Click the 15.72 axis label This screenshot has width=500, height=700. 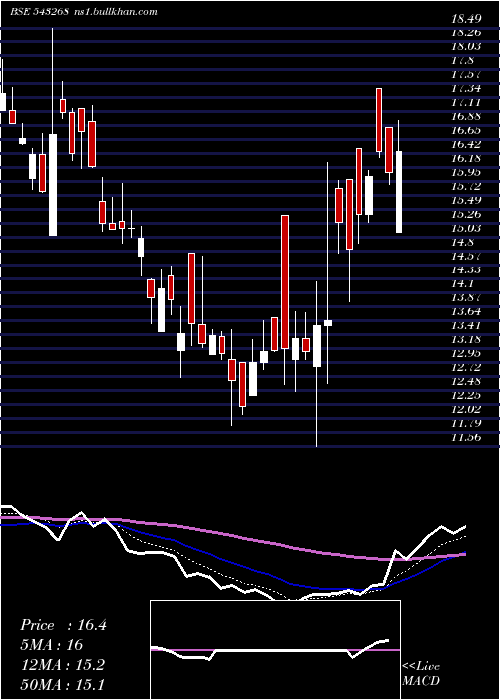tap(466, 186)
